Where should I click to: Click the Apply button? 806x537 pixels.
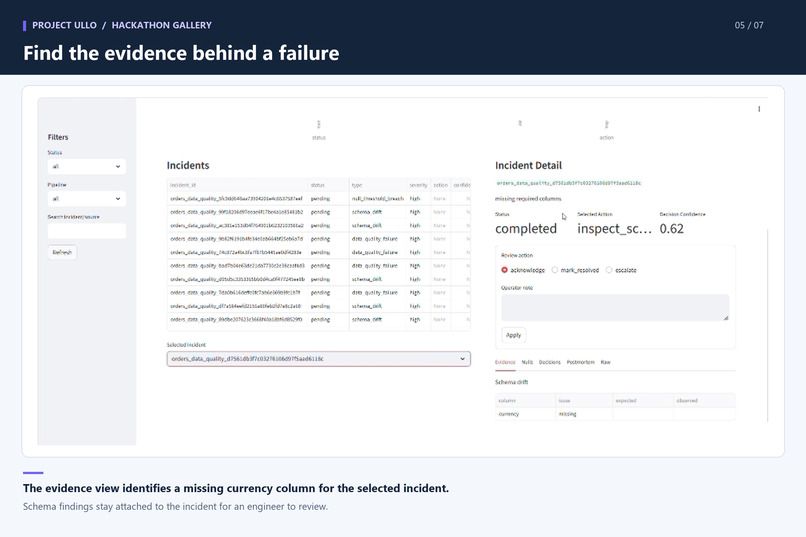[513, 335]
